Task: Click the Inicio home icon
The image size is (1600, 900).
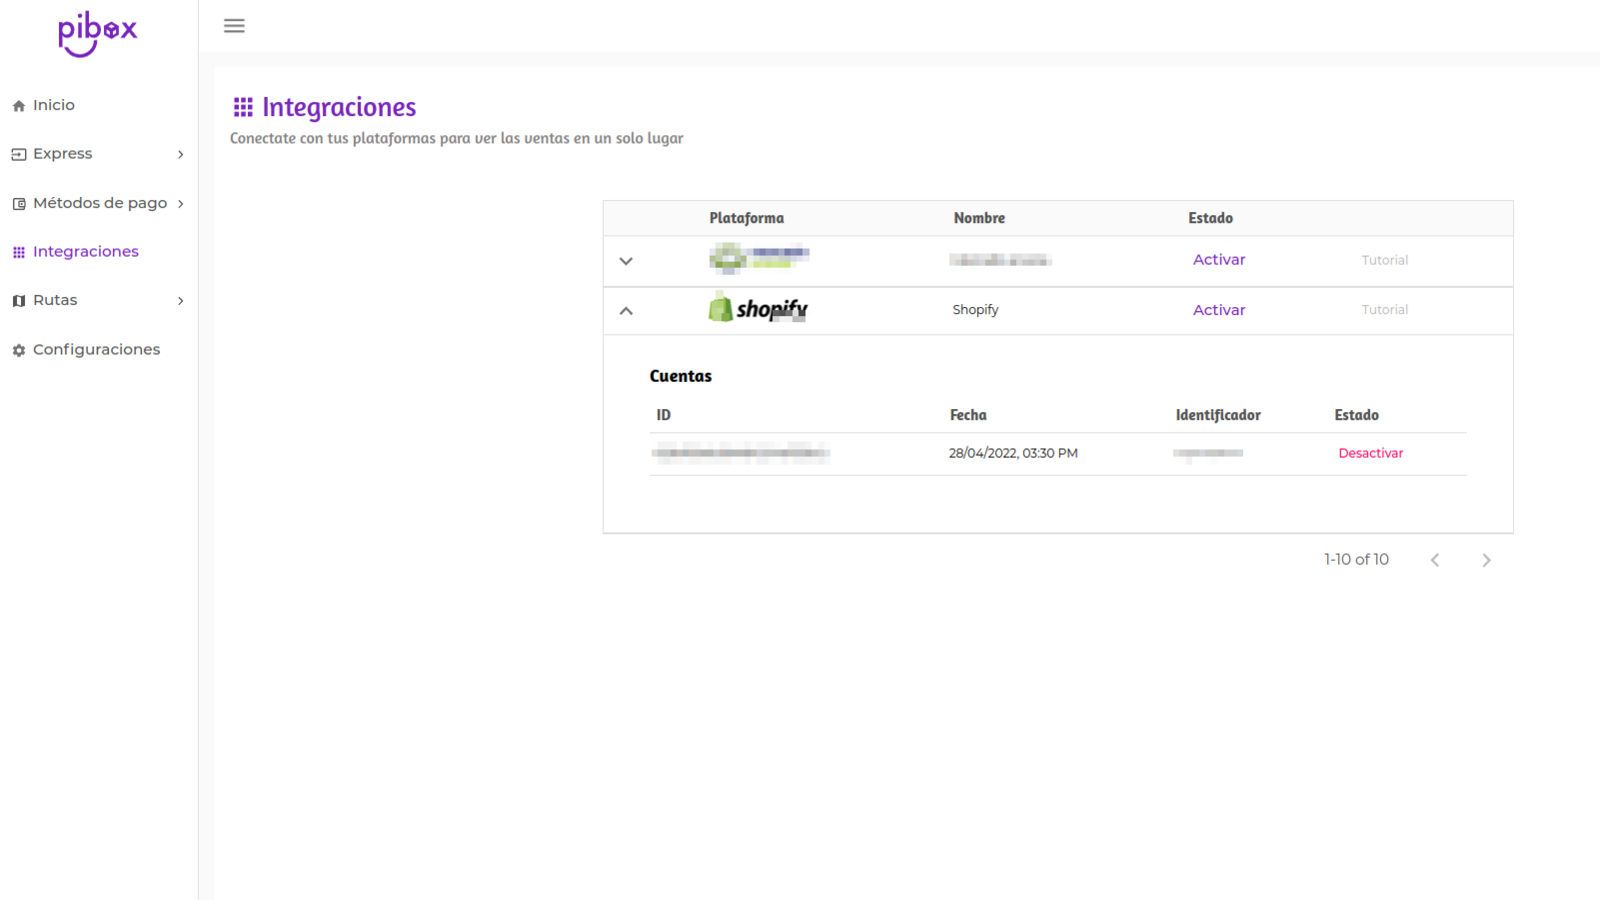Action: pyautogui.click(x=19, y=106)
